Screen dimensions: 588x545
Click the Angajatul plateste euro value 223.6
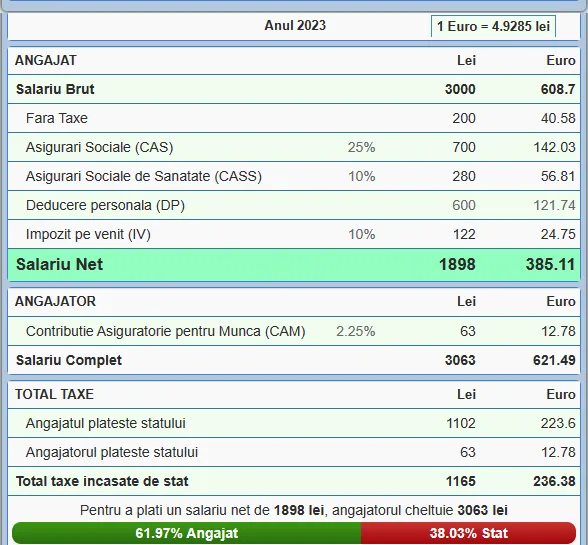558,423
